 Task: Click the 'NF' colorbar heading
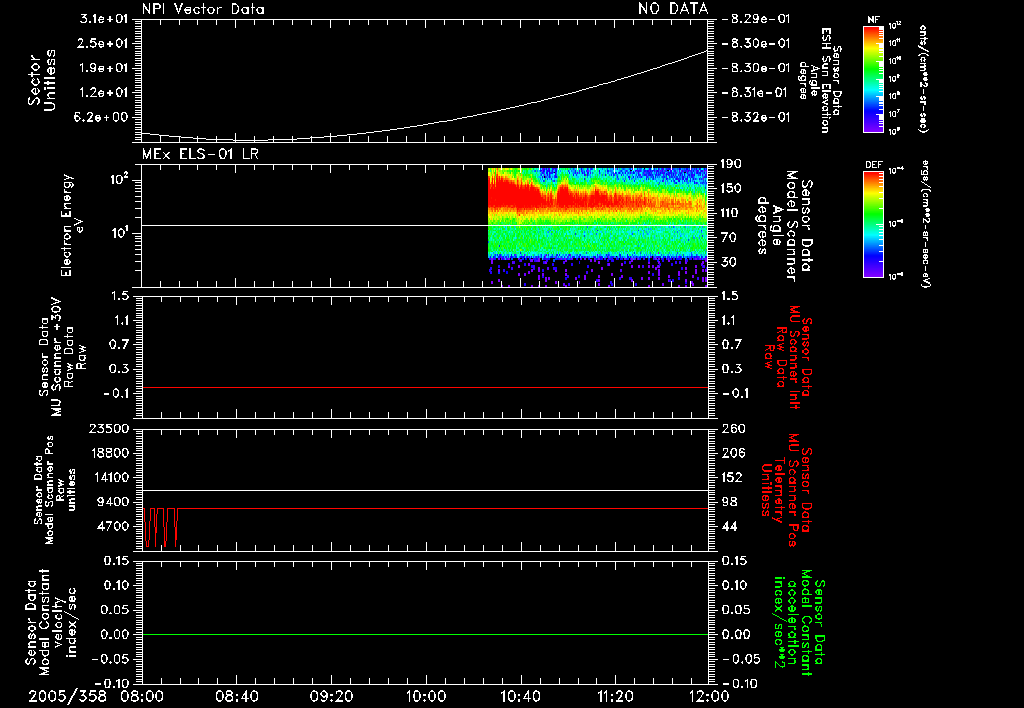(874, 20)
